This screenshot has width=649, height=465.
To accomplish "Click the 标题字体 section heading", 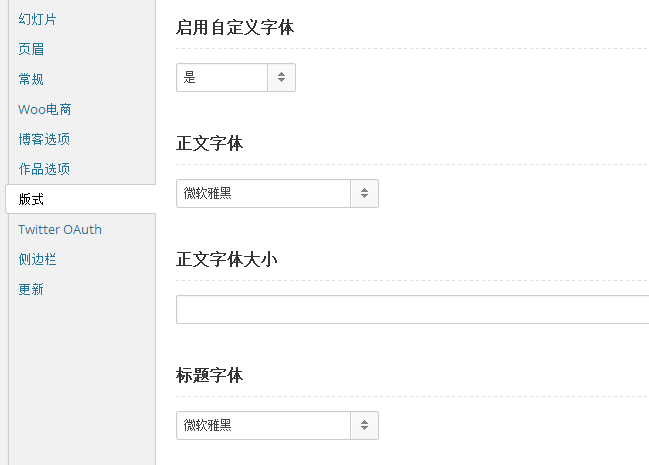I will [209, 376].
